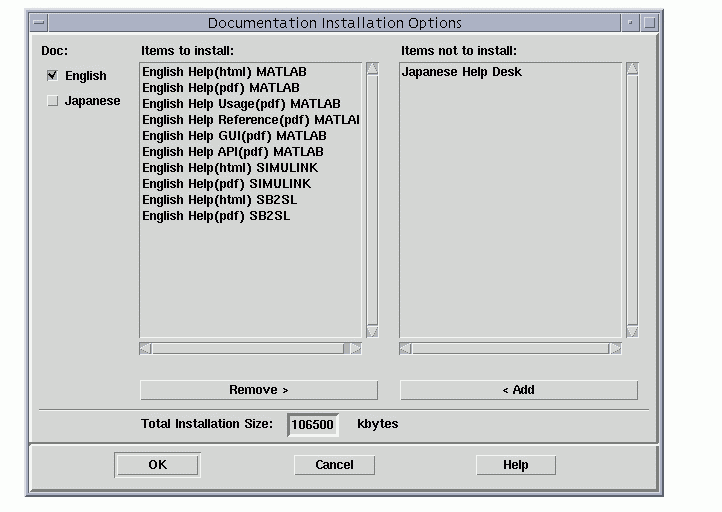The height and width of the screenshot is (512, 722).
Task: Select Japanese Help Desk item
Action: click(510, 72)
